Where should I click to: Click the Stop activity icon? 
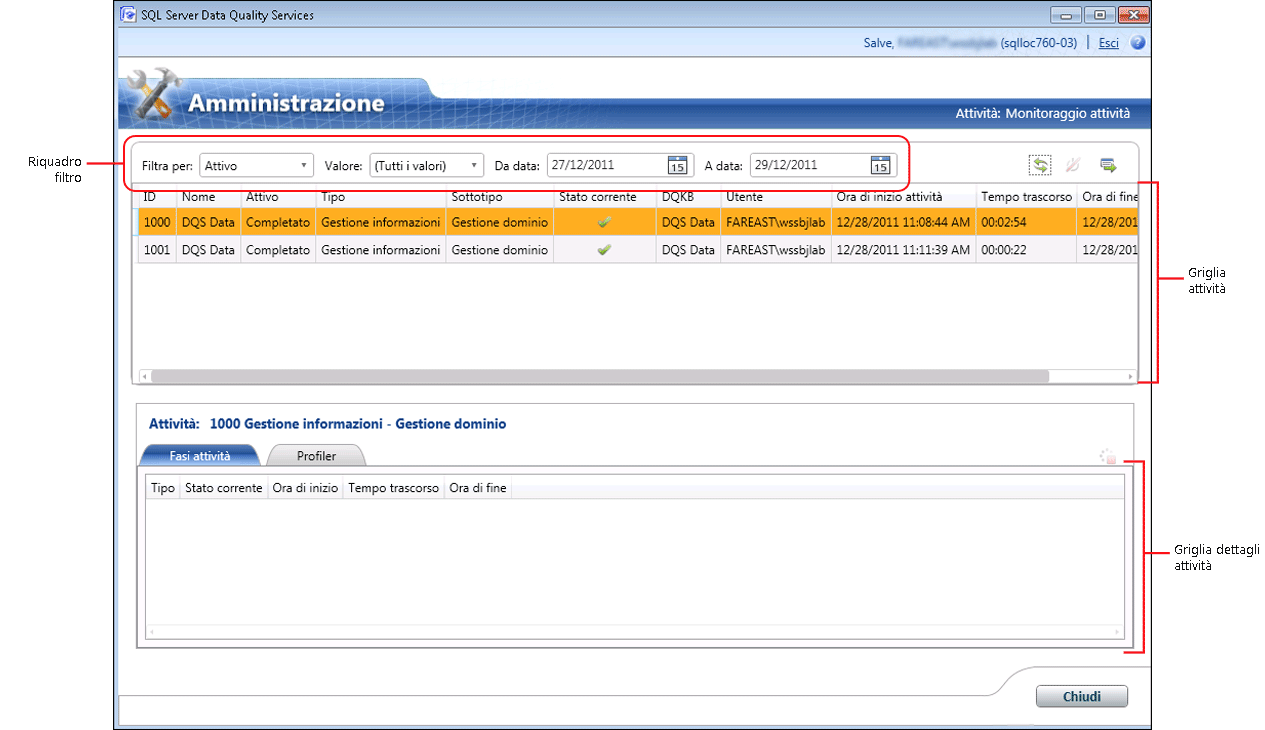click(1073, 165)
